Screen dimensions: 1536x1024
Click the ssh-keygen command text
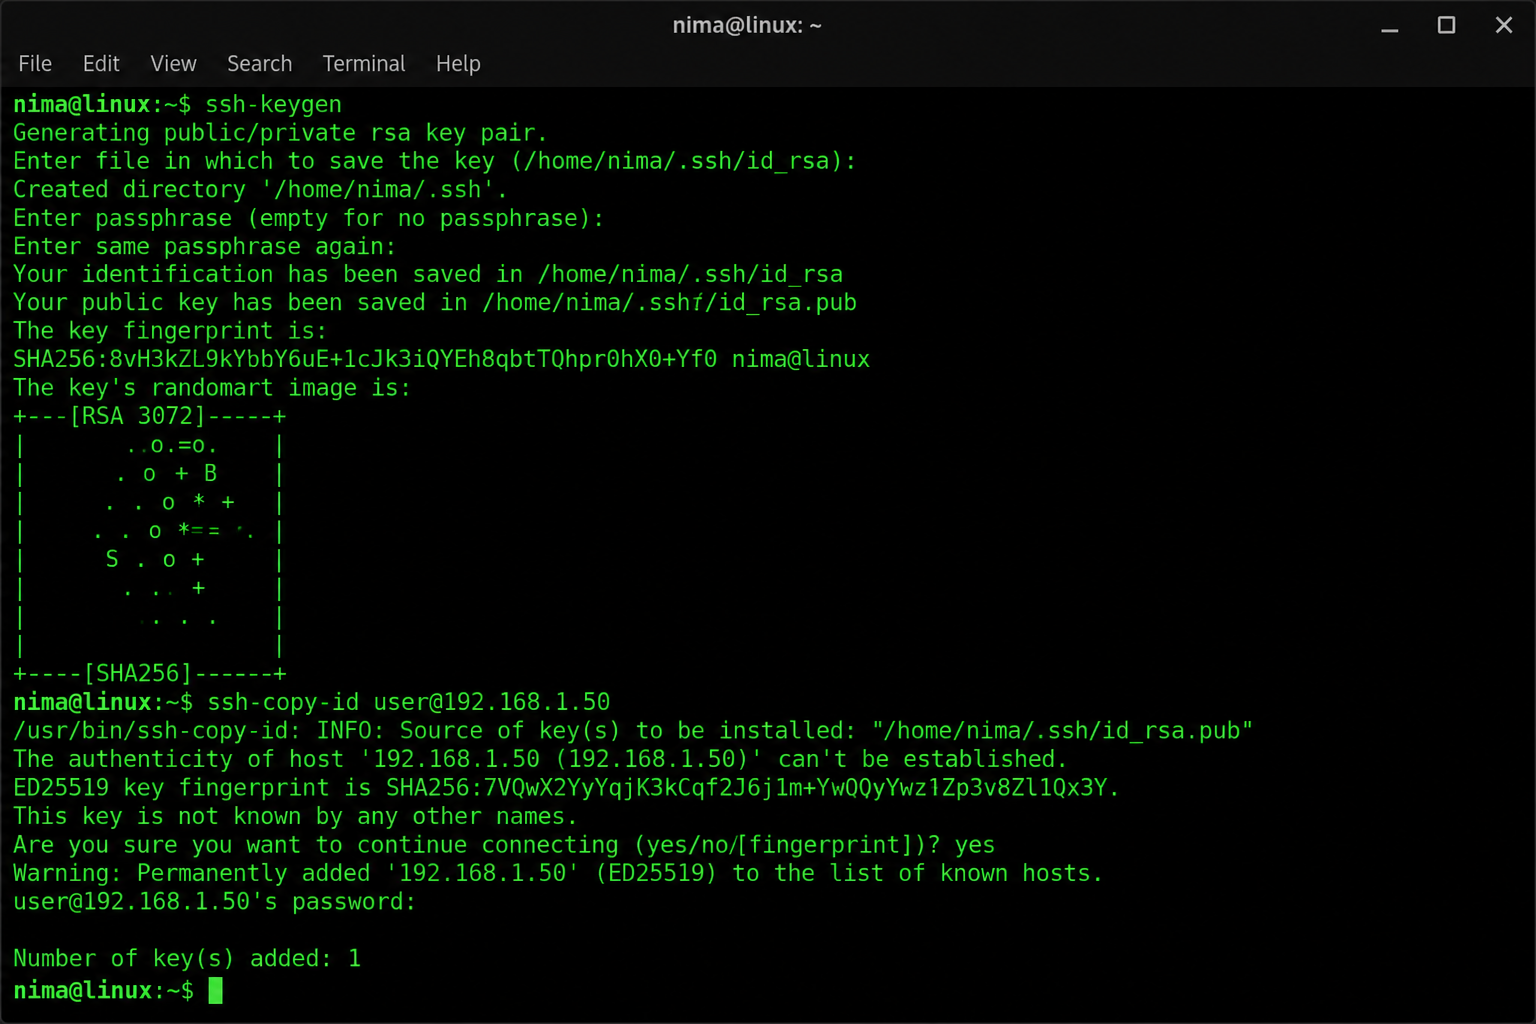coord(273,105)
